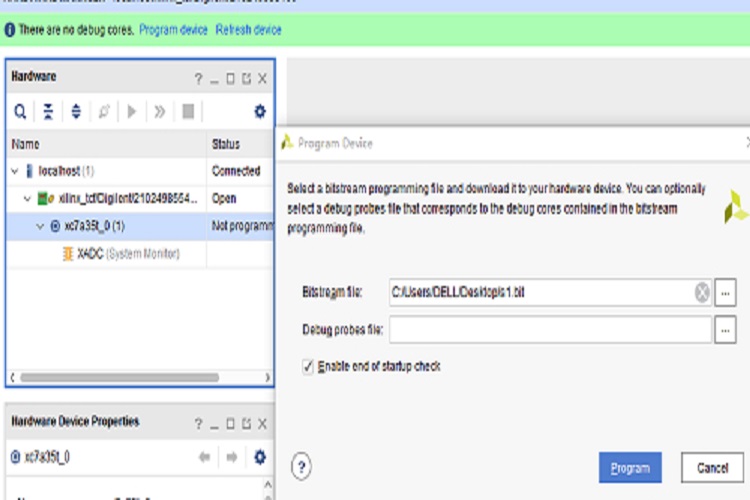Screen dimensions: 750x500
Task: Click into the Debug probes file field
Action: [550, 329]
